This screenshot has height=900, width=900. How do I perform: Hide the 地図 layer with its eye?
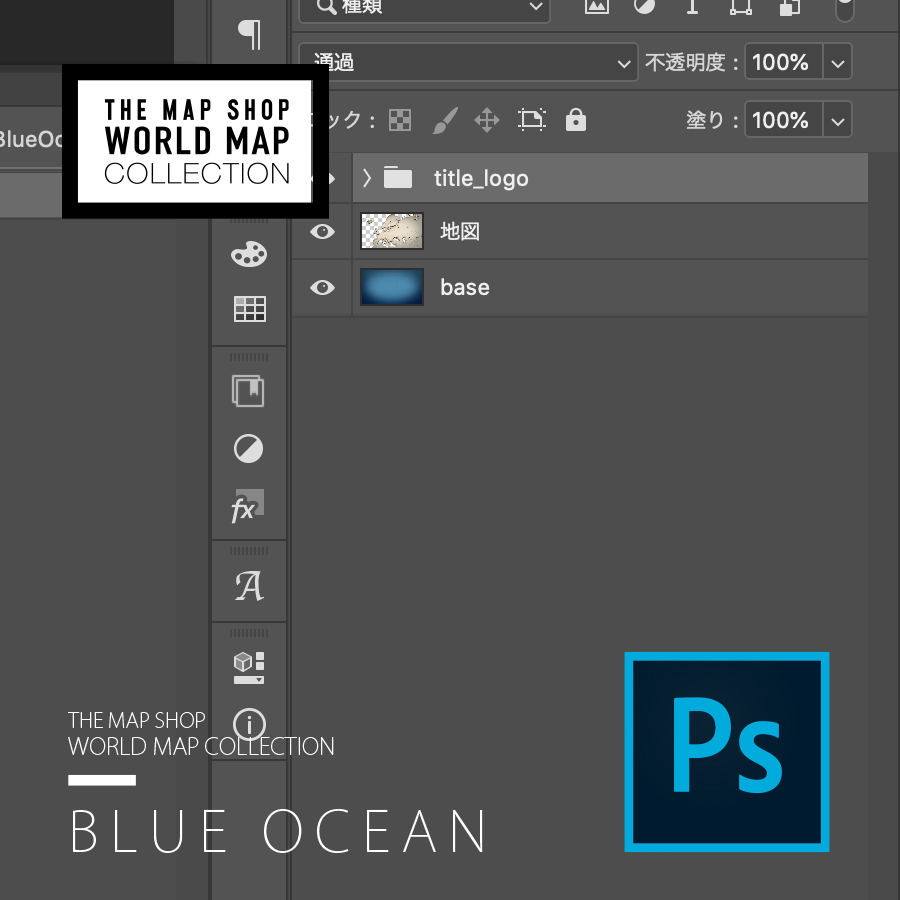click(323, 231)
